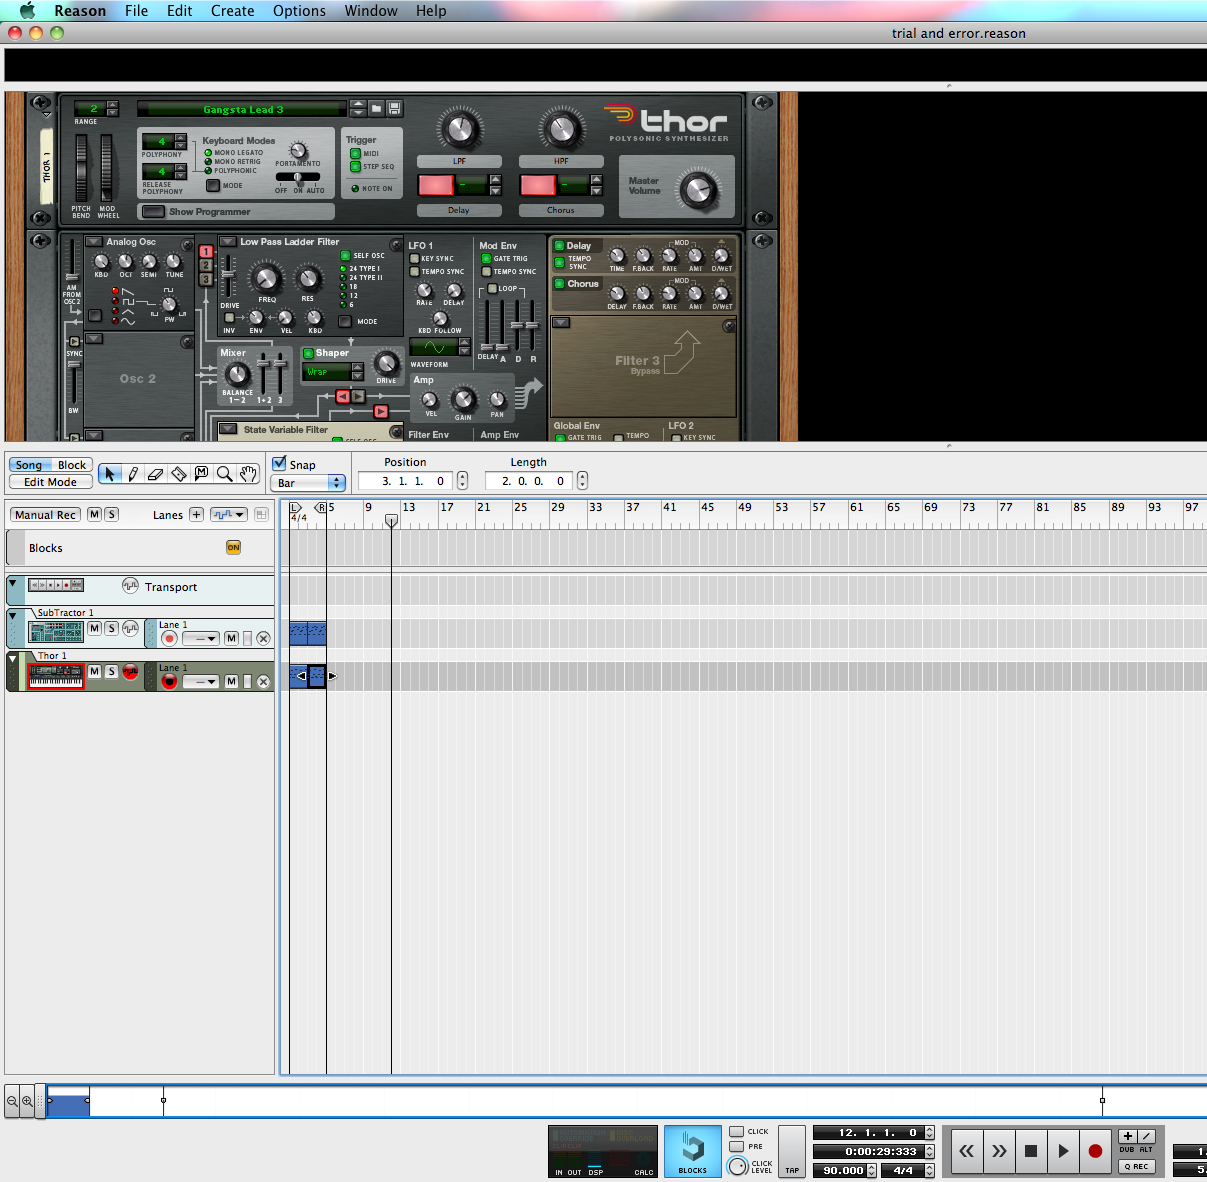
Task: Enable record on Thor Lane 1
Action: click(x=169, y=681)
